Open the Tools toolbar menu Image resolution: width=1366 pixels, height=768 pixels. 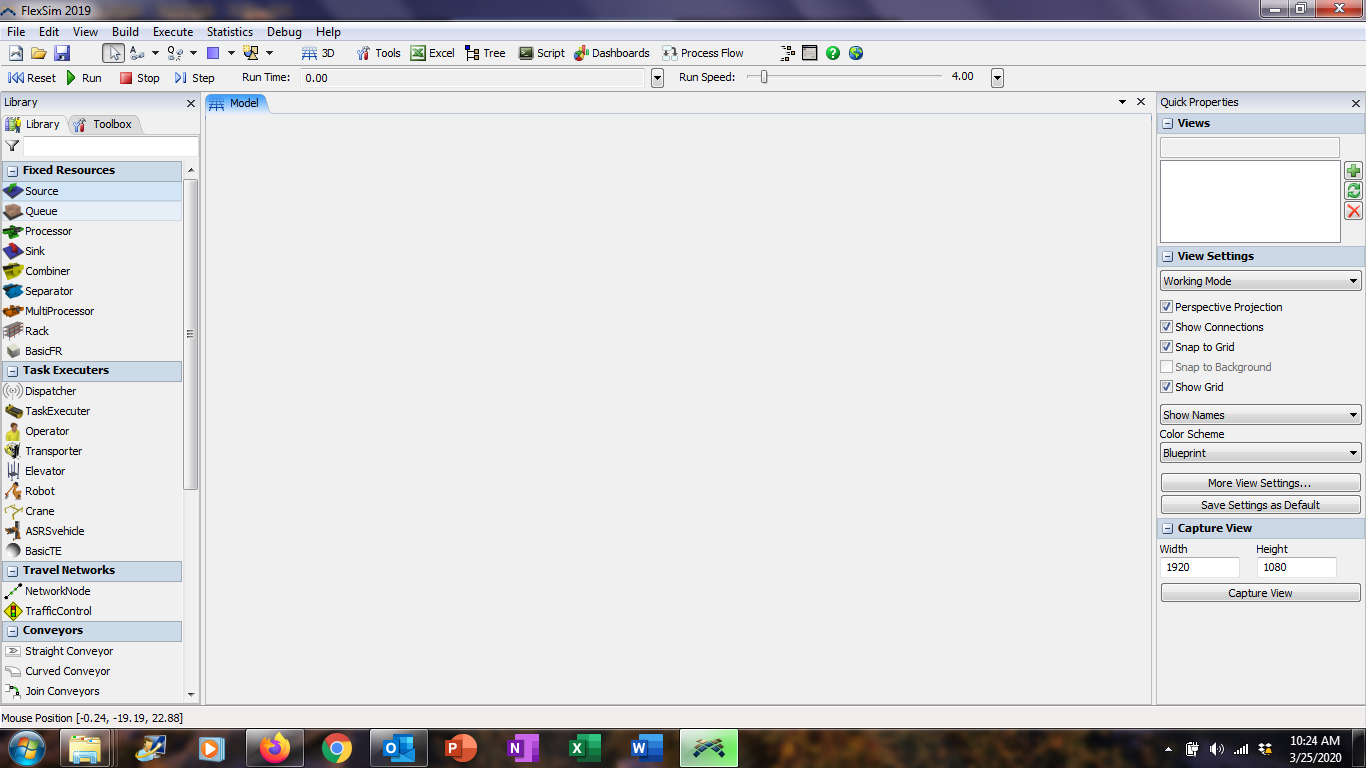[x=378, y=53]
